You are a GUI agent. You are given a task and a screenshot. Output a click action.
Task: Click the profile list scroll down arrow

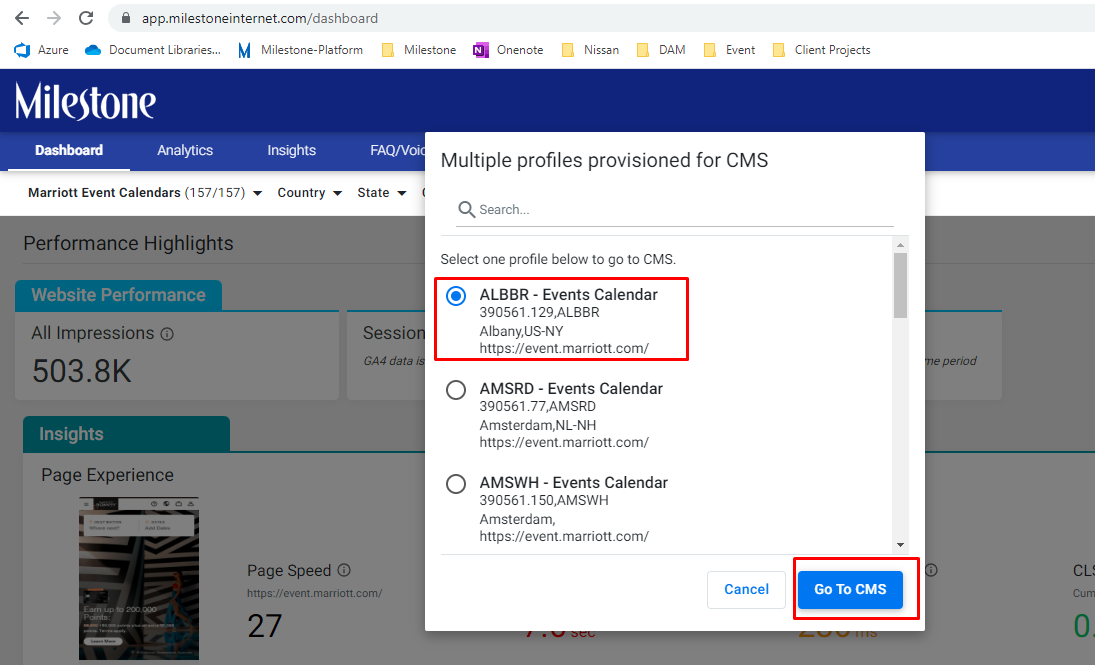900,545
